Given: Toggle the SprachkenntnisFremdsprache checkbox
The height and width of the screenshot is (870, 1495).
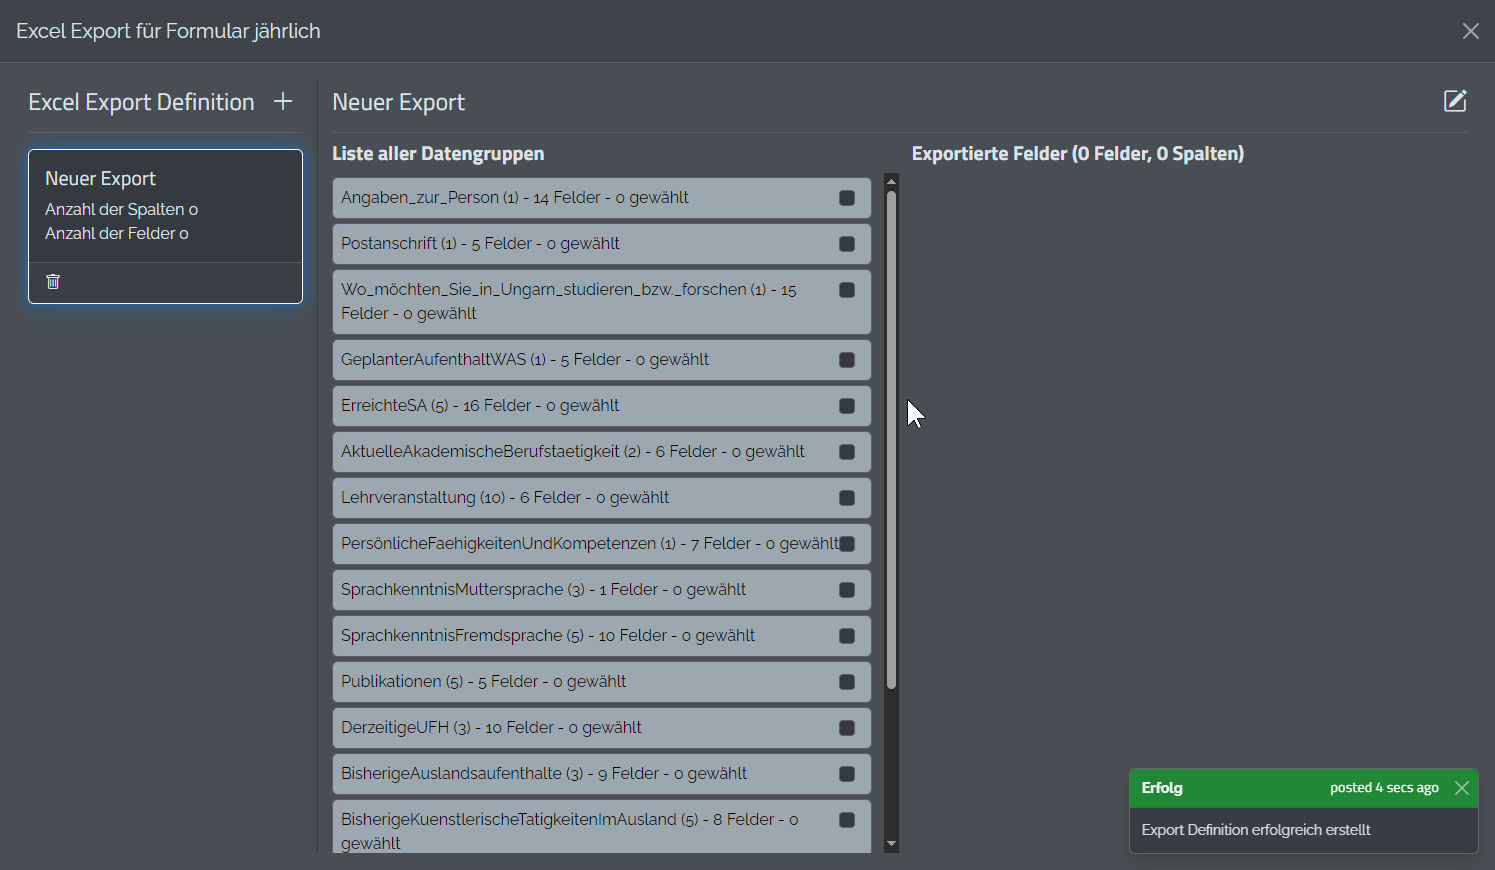Looking at the screenshot, I should (x=847, y=635).
